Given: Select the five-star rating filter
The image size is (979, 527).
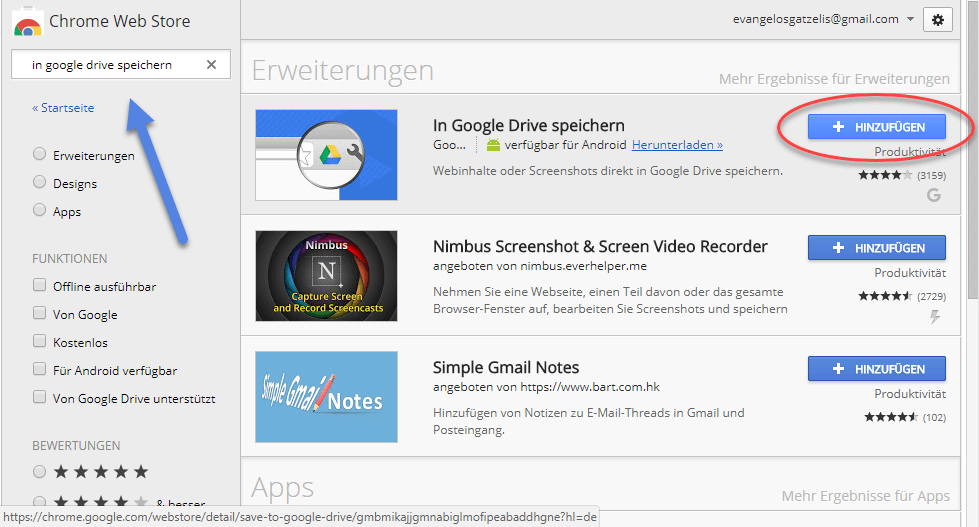Looking at the screenshot, I should click(40, 471).
